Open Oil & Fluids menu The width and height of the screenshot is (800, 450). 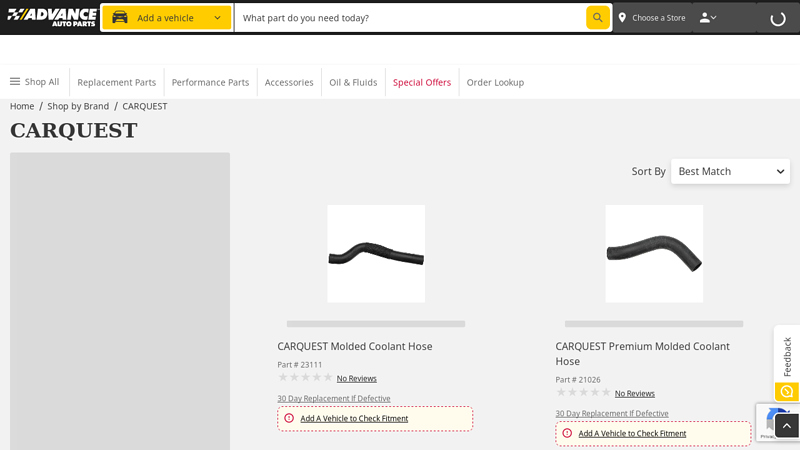pyautogui.click(x=353, y=82)
